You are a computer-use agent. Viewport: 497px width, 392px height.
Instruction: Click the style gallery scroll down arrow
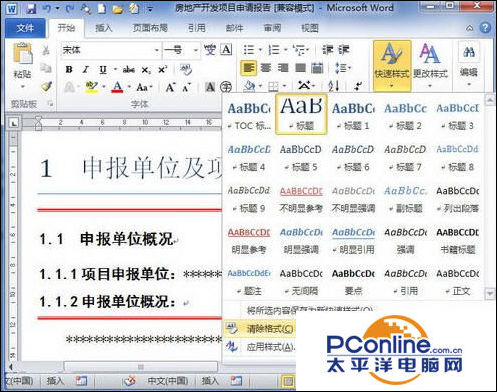click(x=490, y=293)
